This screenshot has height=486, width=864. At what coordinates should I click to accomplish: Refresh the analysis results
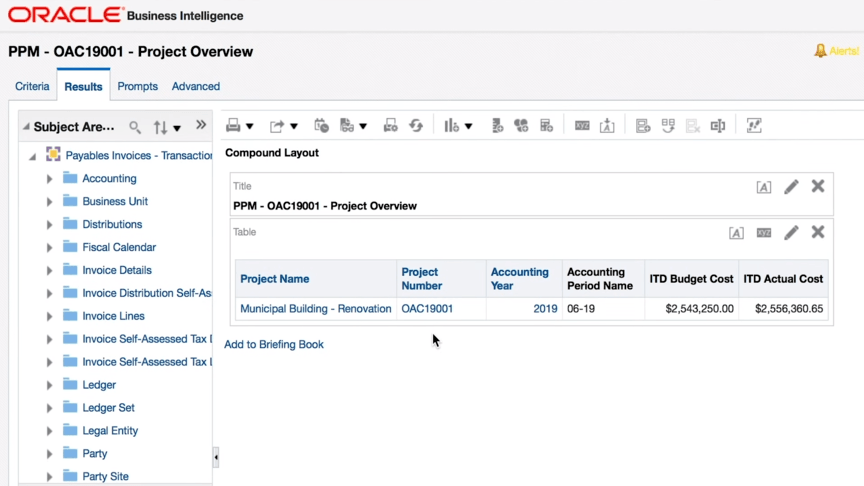[x=416, y=126]
